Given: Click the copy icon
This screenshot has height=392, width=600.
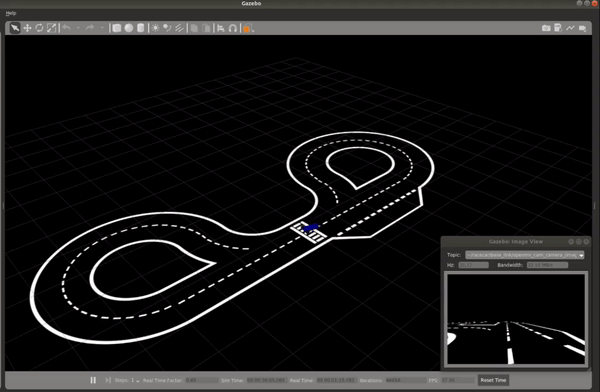Looking at the screenshot, I should tap(194, 28).
